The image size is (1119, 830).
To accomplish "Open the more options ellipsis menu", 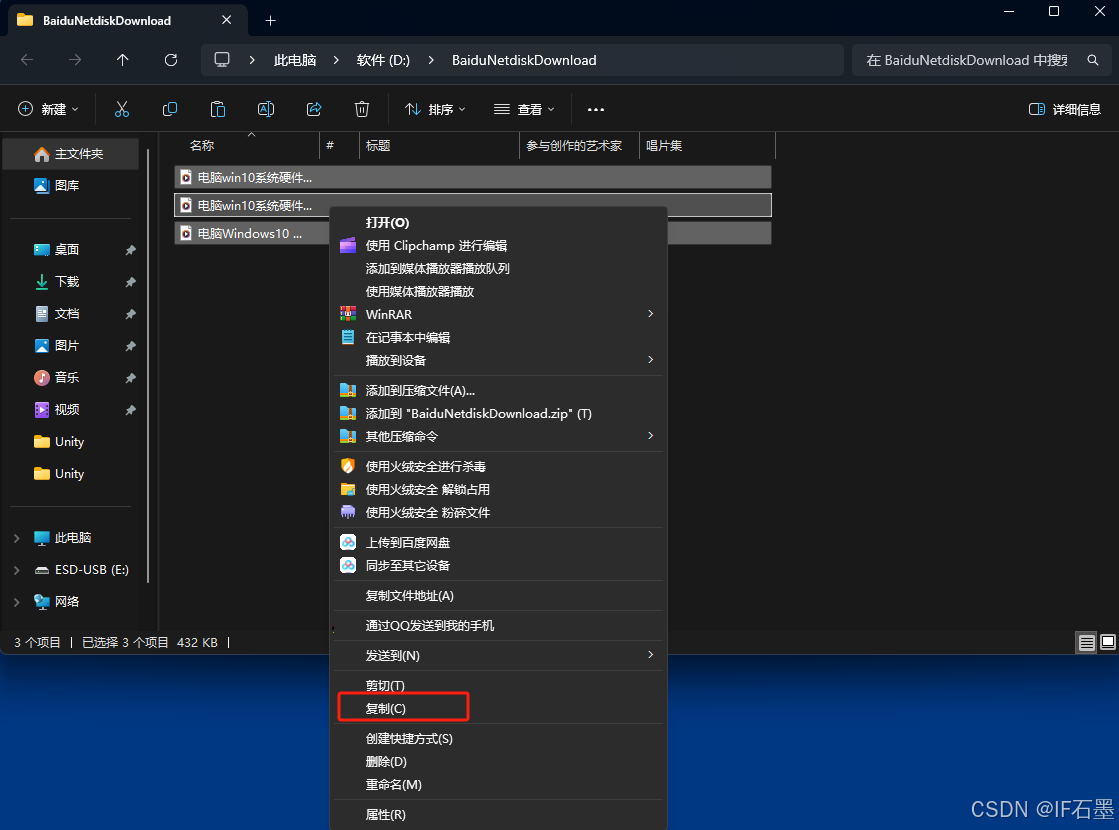I will point(596,109).
